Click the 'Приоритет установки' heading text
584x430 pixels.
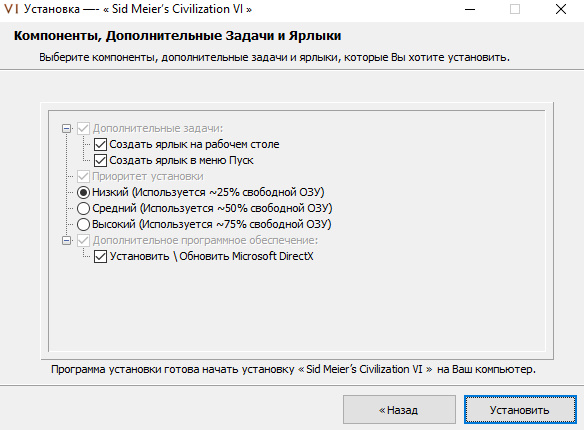pos(148,176)
